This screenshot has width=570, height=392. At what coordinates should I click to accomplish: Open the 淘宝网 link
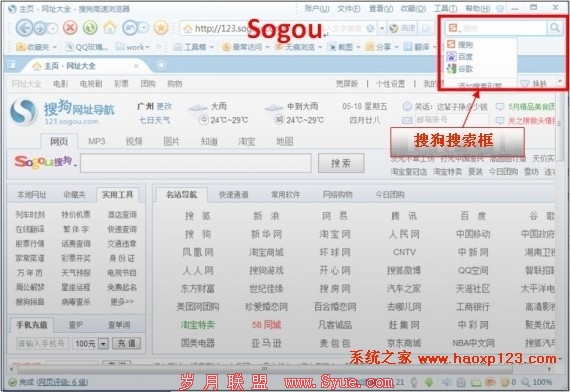[335, 234]
